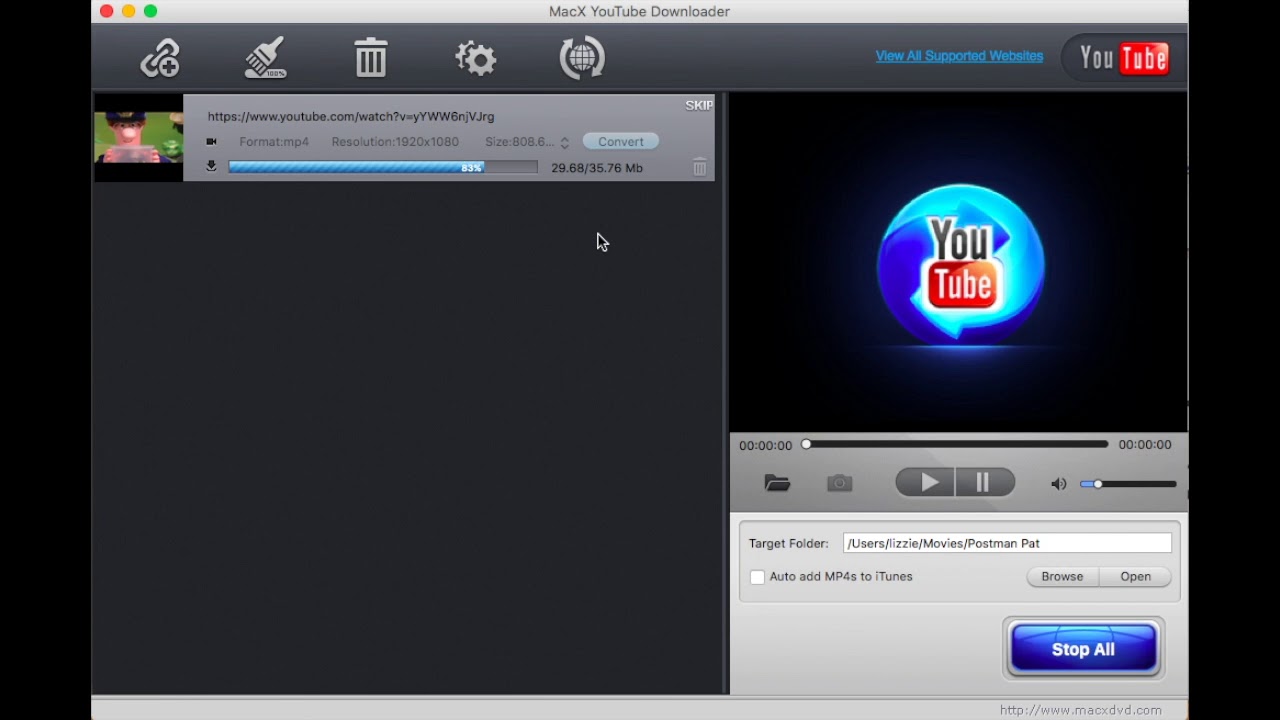Click the Play button in player
The height and width of the screenshot is (720, 1280).
925,483
